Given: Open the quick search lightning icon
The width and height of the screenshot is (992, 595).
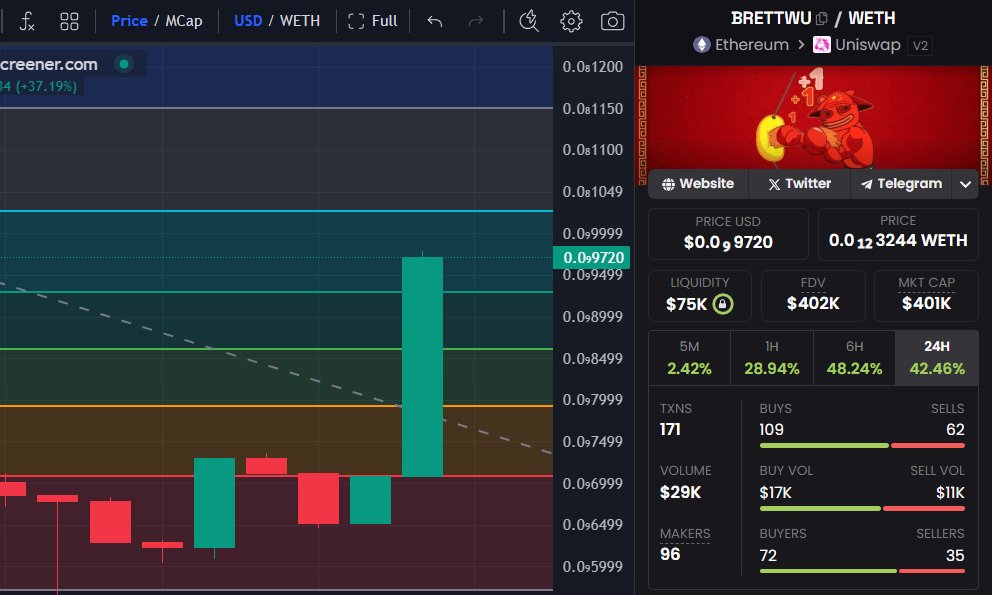Looking at the screenshot, I should (528, 21).
